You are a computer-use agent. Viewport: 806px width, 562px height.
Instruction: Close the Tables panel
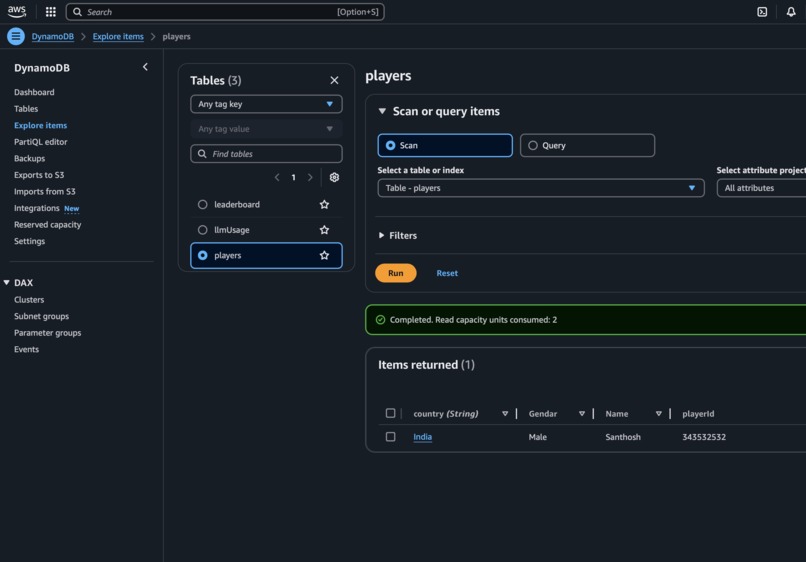[x=334, y=80]
